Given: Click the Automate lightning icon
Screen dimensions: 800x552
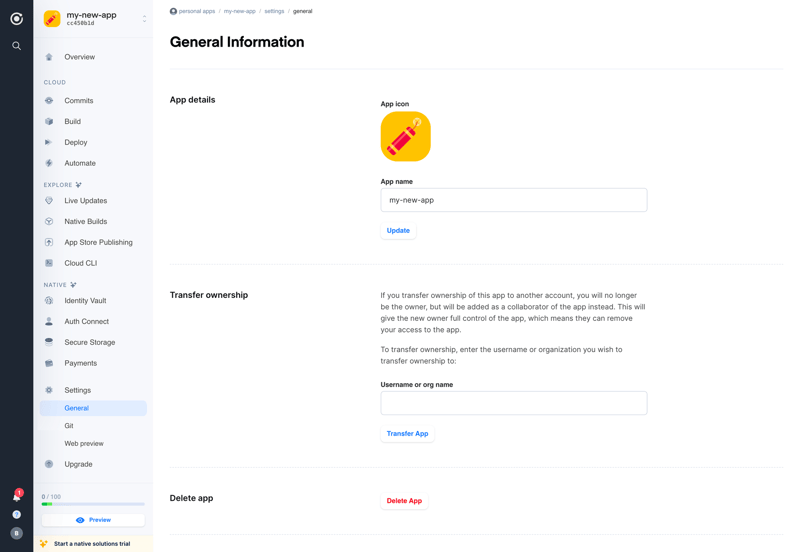Looking at the screenshot, I should (49, 163).
